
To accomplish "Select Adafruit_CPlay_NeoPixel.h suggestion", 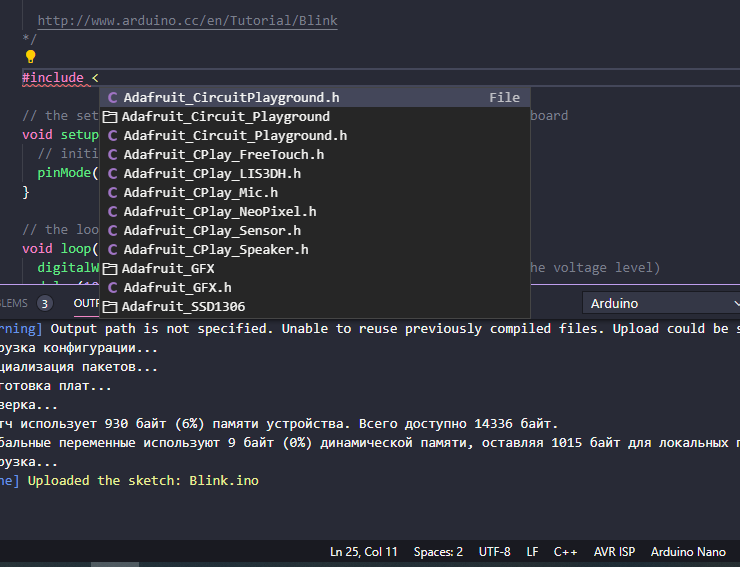I will coord(315,212).
